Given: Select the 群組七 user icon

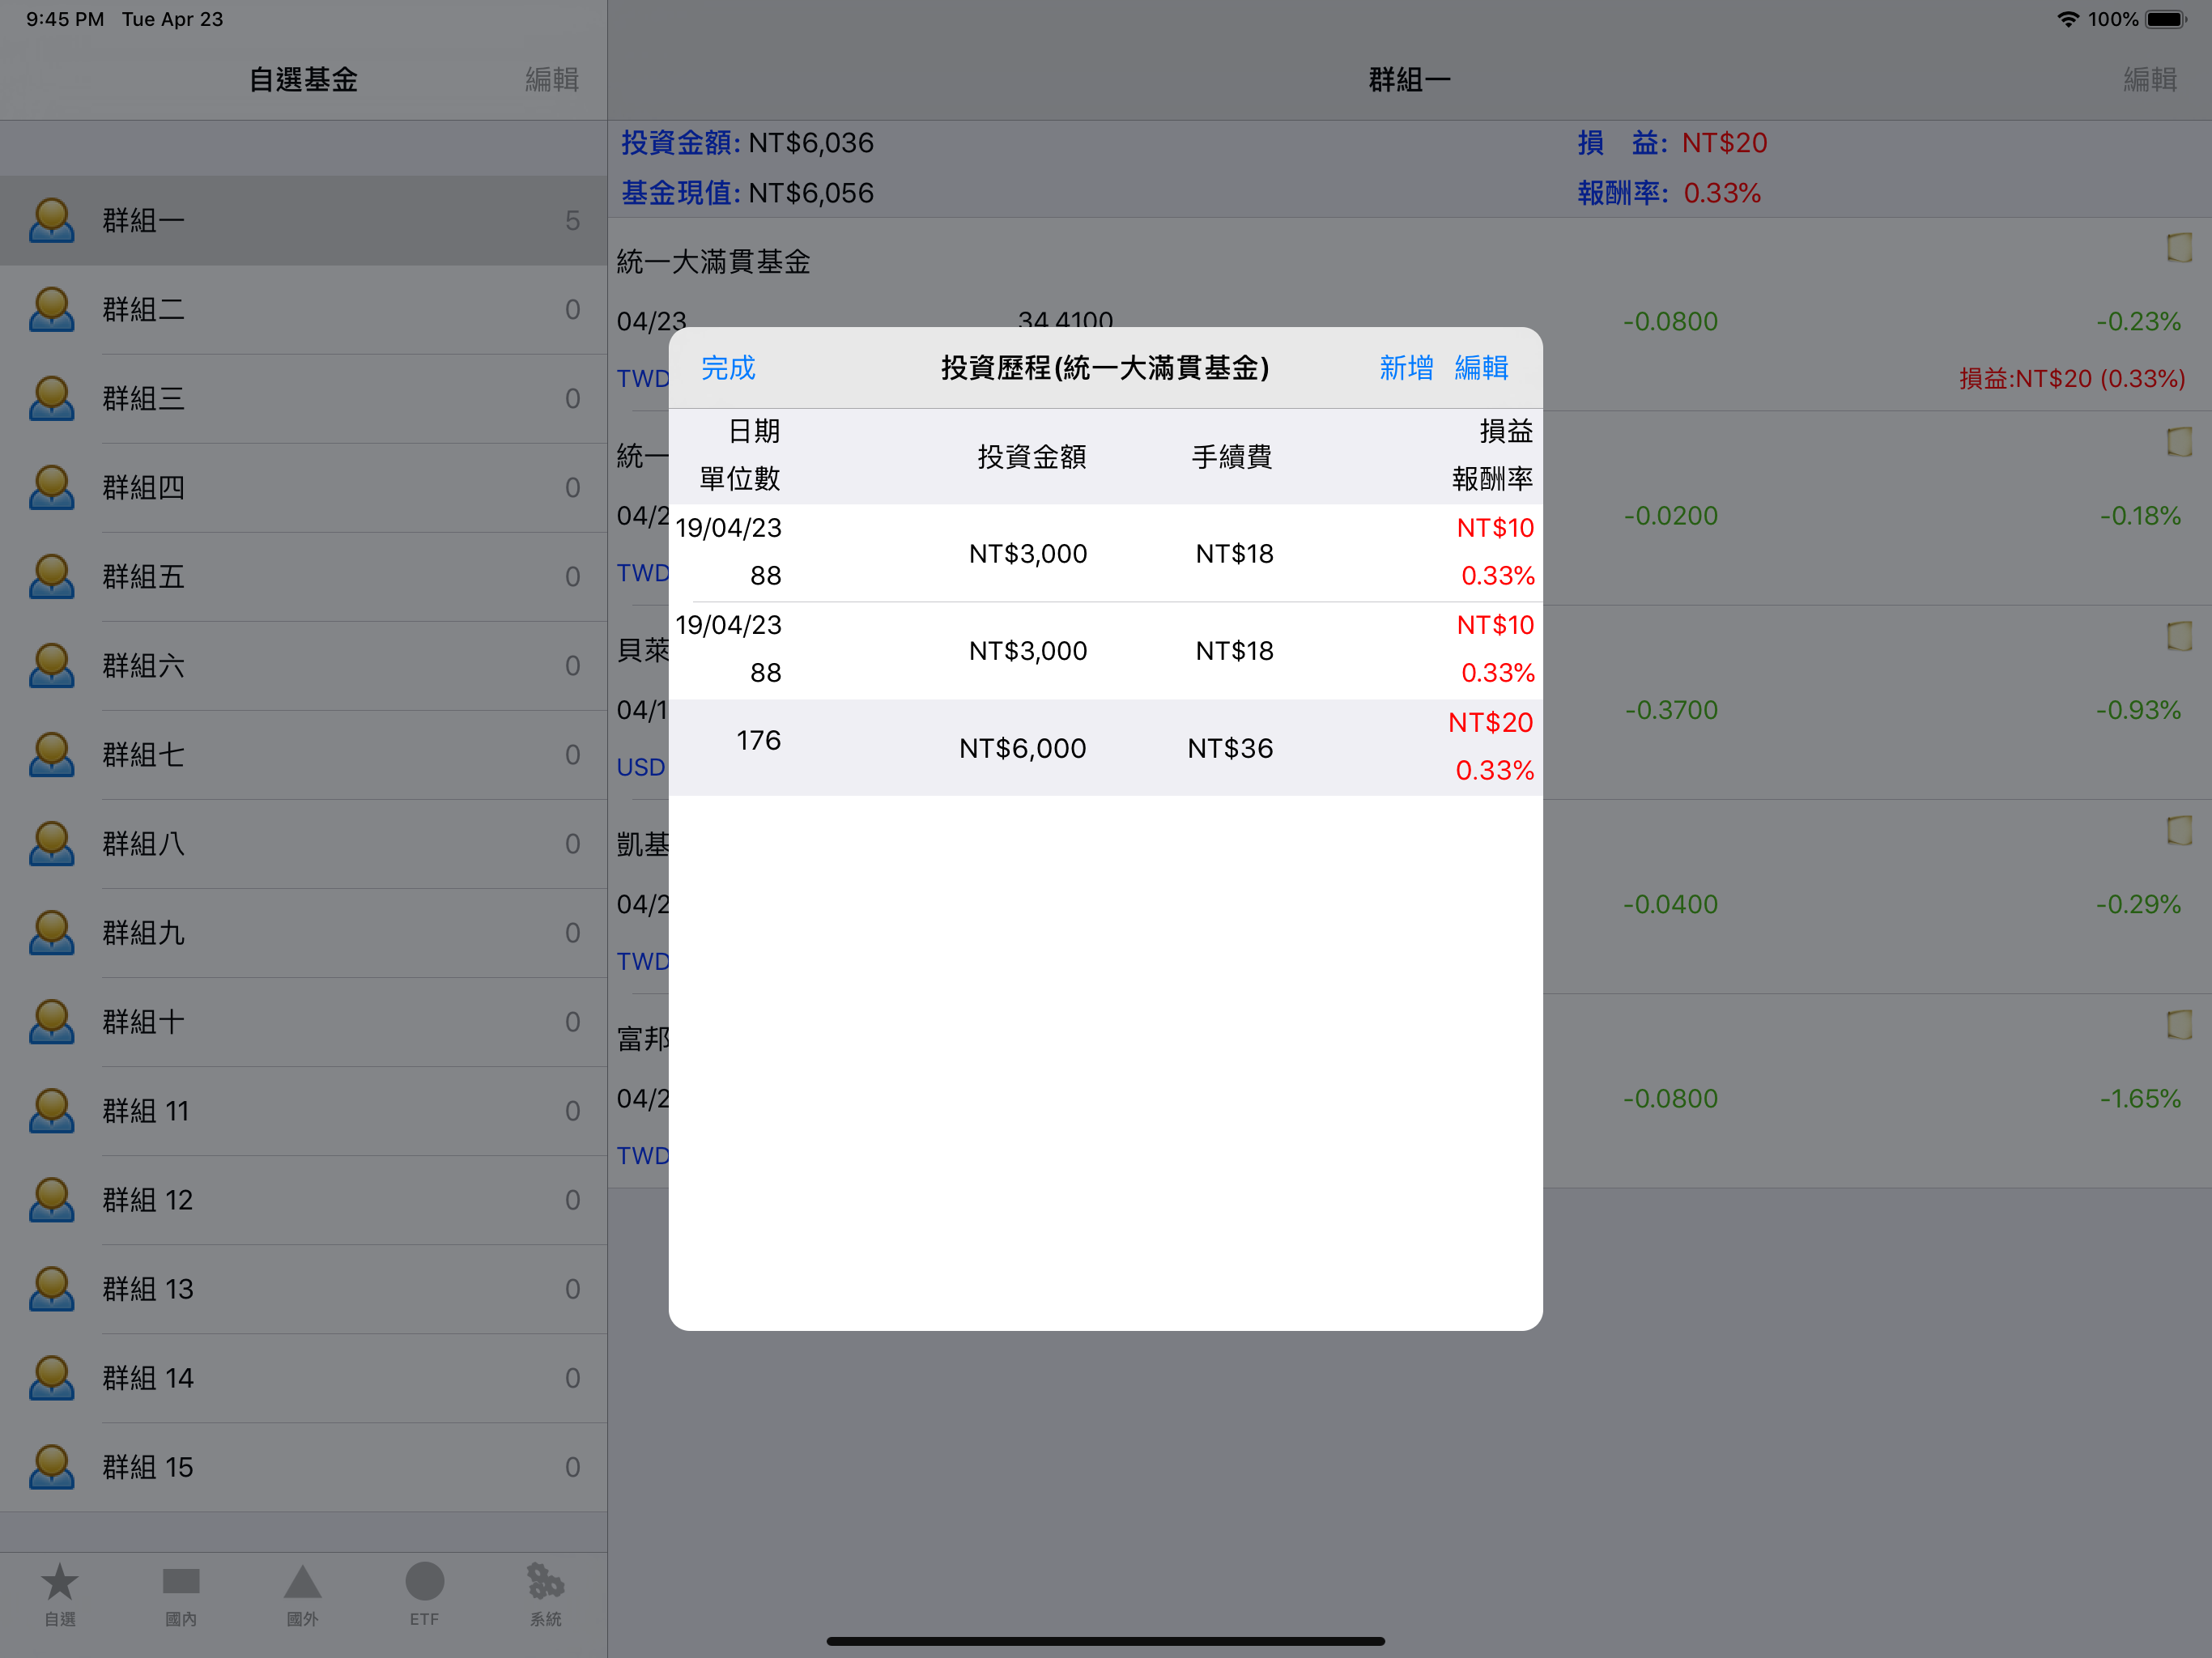Looking at the screenshot, I should click(52, 754).
